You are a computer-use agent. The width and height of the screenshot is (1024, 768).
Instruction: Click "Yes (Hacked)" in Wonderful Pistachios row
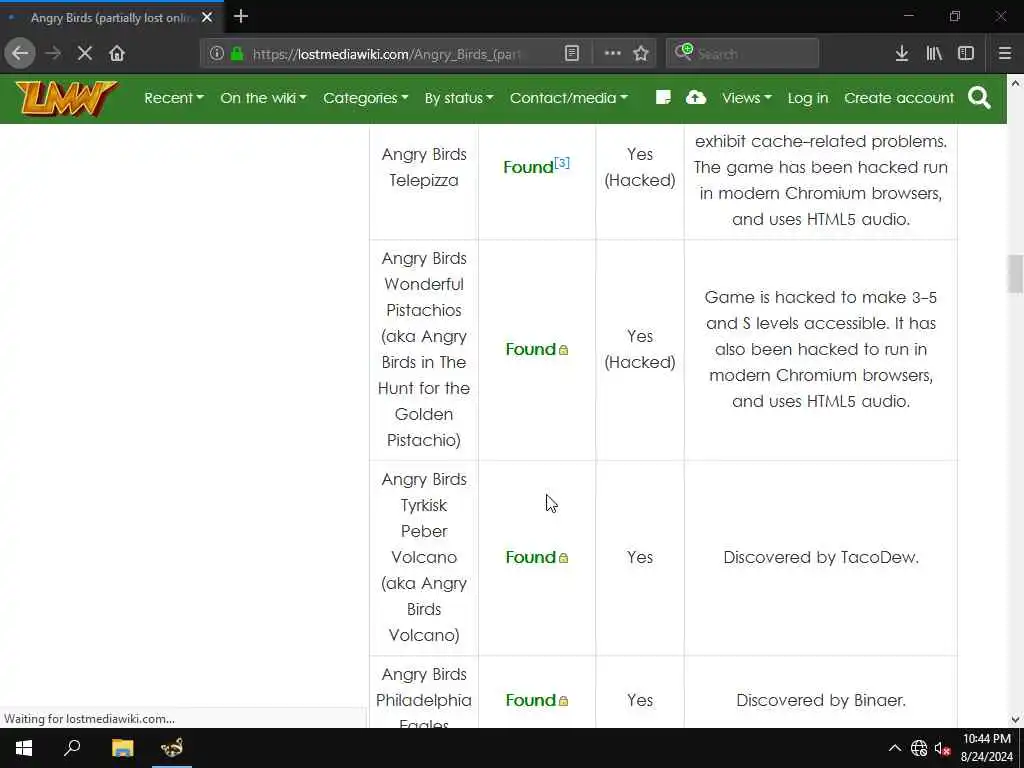(640, 349)
